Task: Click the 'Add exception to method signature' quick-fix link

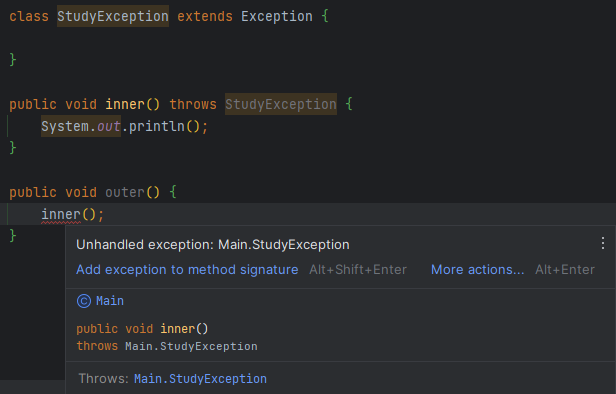Action: click(187, 269)
